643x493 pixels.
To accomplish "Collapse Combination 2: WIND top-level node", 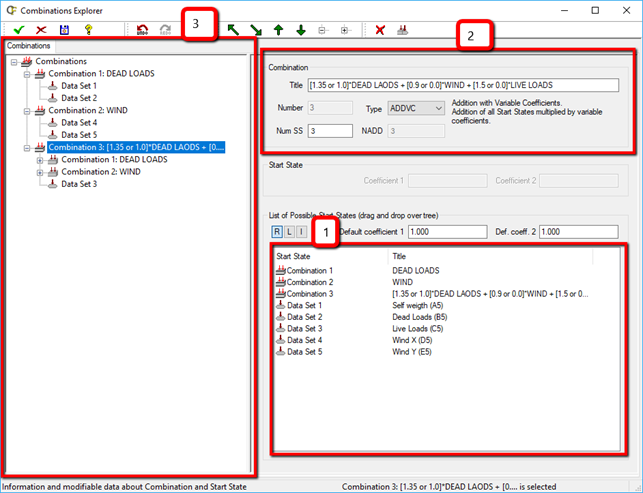I will 27,112.
